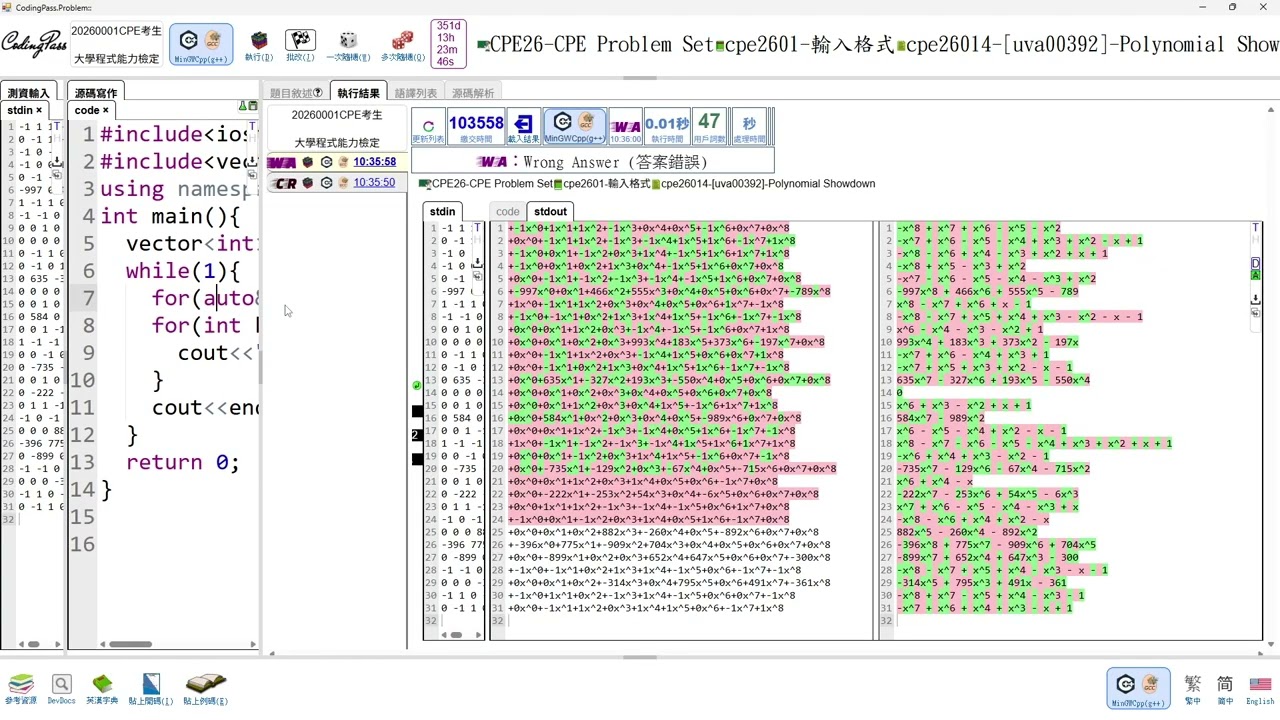Open the 源碼寫作 tab
Viewport: 1280px width, 720px height.
click(96, 93)
